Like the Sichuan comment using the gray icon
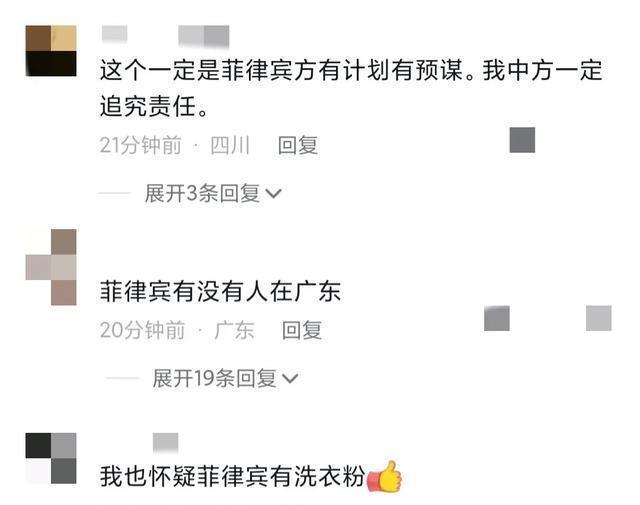This screenshot has width=640, height=505. (x=522, y=140)
